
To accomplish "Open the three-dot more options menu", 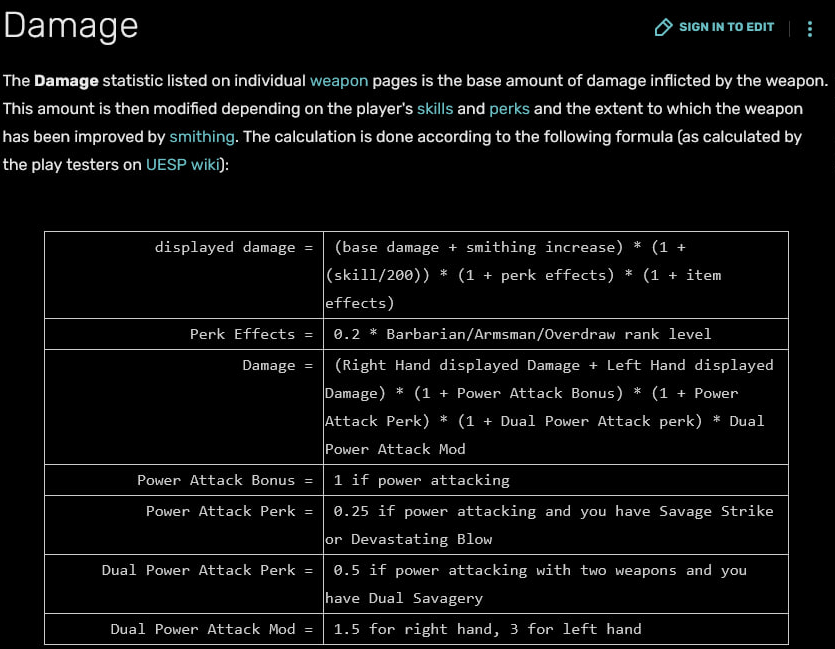I will pyautogui.click(x=810, y=29).
